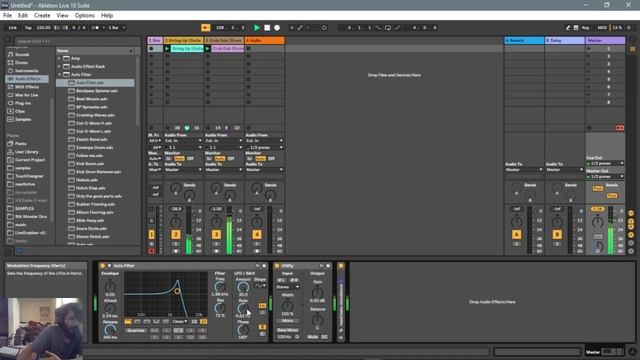The image size is (640, 360).
Task: Select Beat Mosaic.adv preset
Action: coord(92,99)
